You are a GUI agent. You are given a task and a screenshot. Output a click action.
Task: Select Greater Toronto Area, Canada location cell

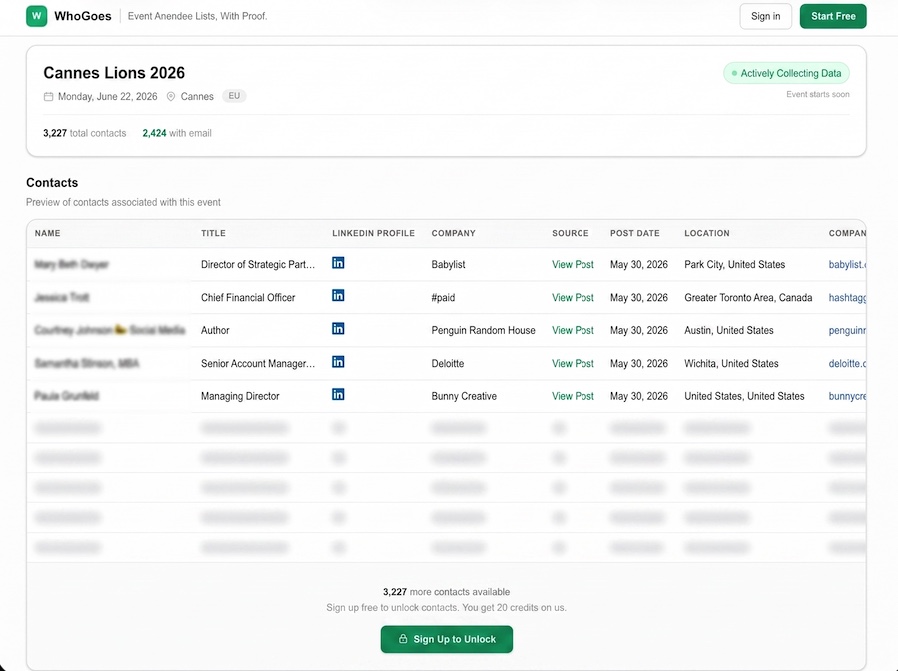[748, 298]
